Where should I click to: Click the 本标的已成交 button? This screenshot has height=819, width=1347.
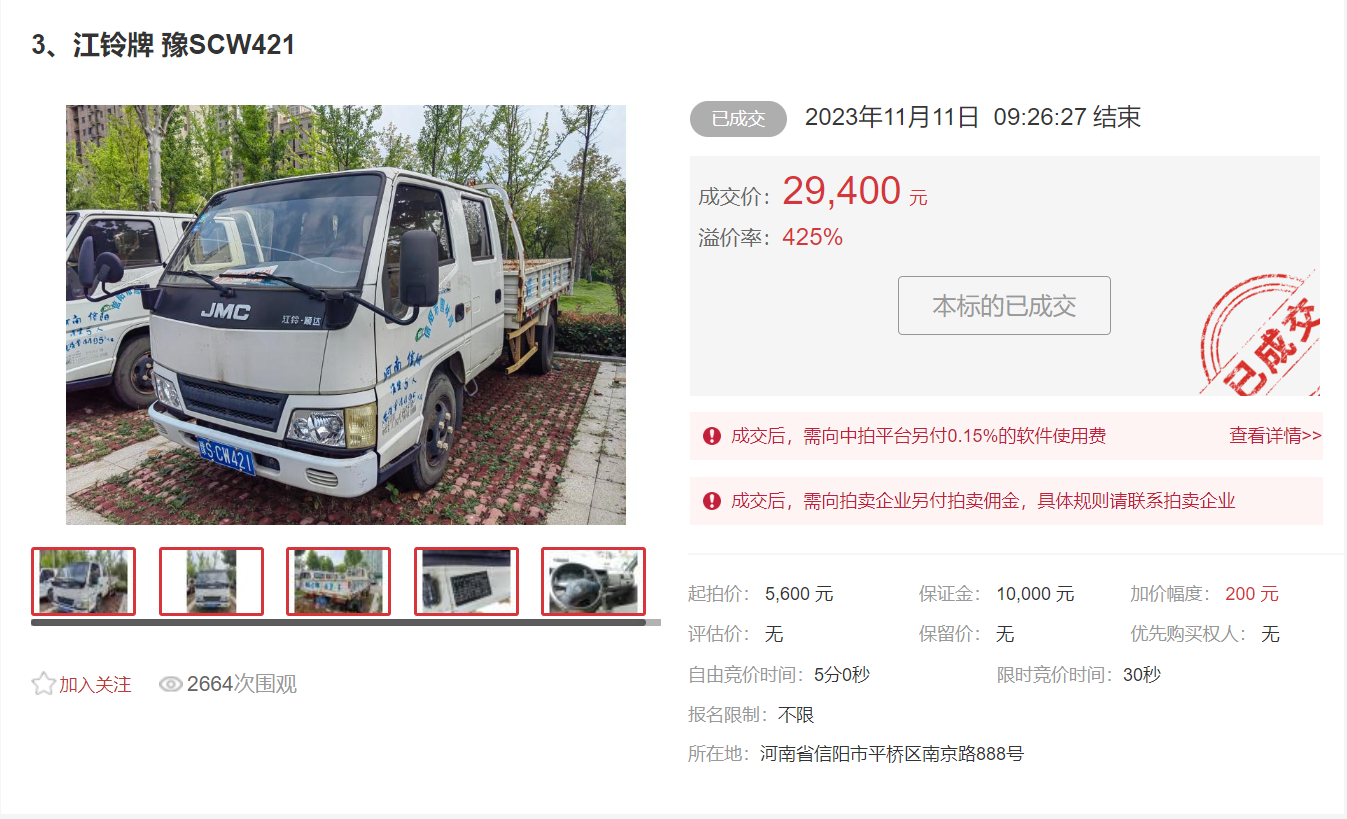(x=1004, y=305)
